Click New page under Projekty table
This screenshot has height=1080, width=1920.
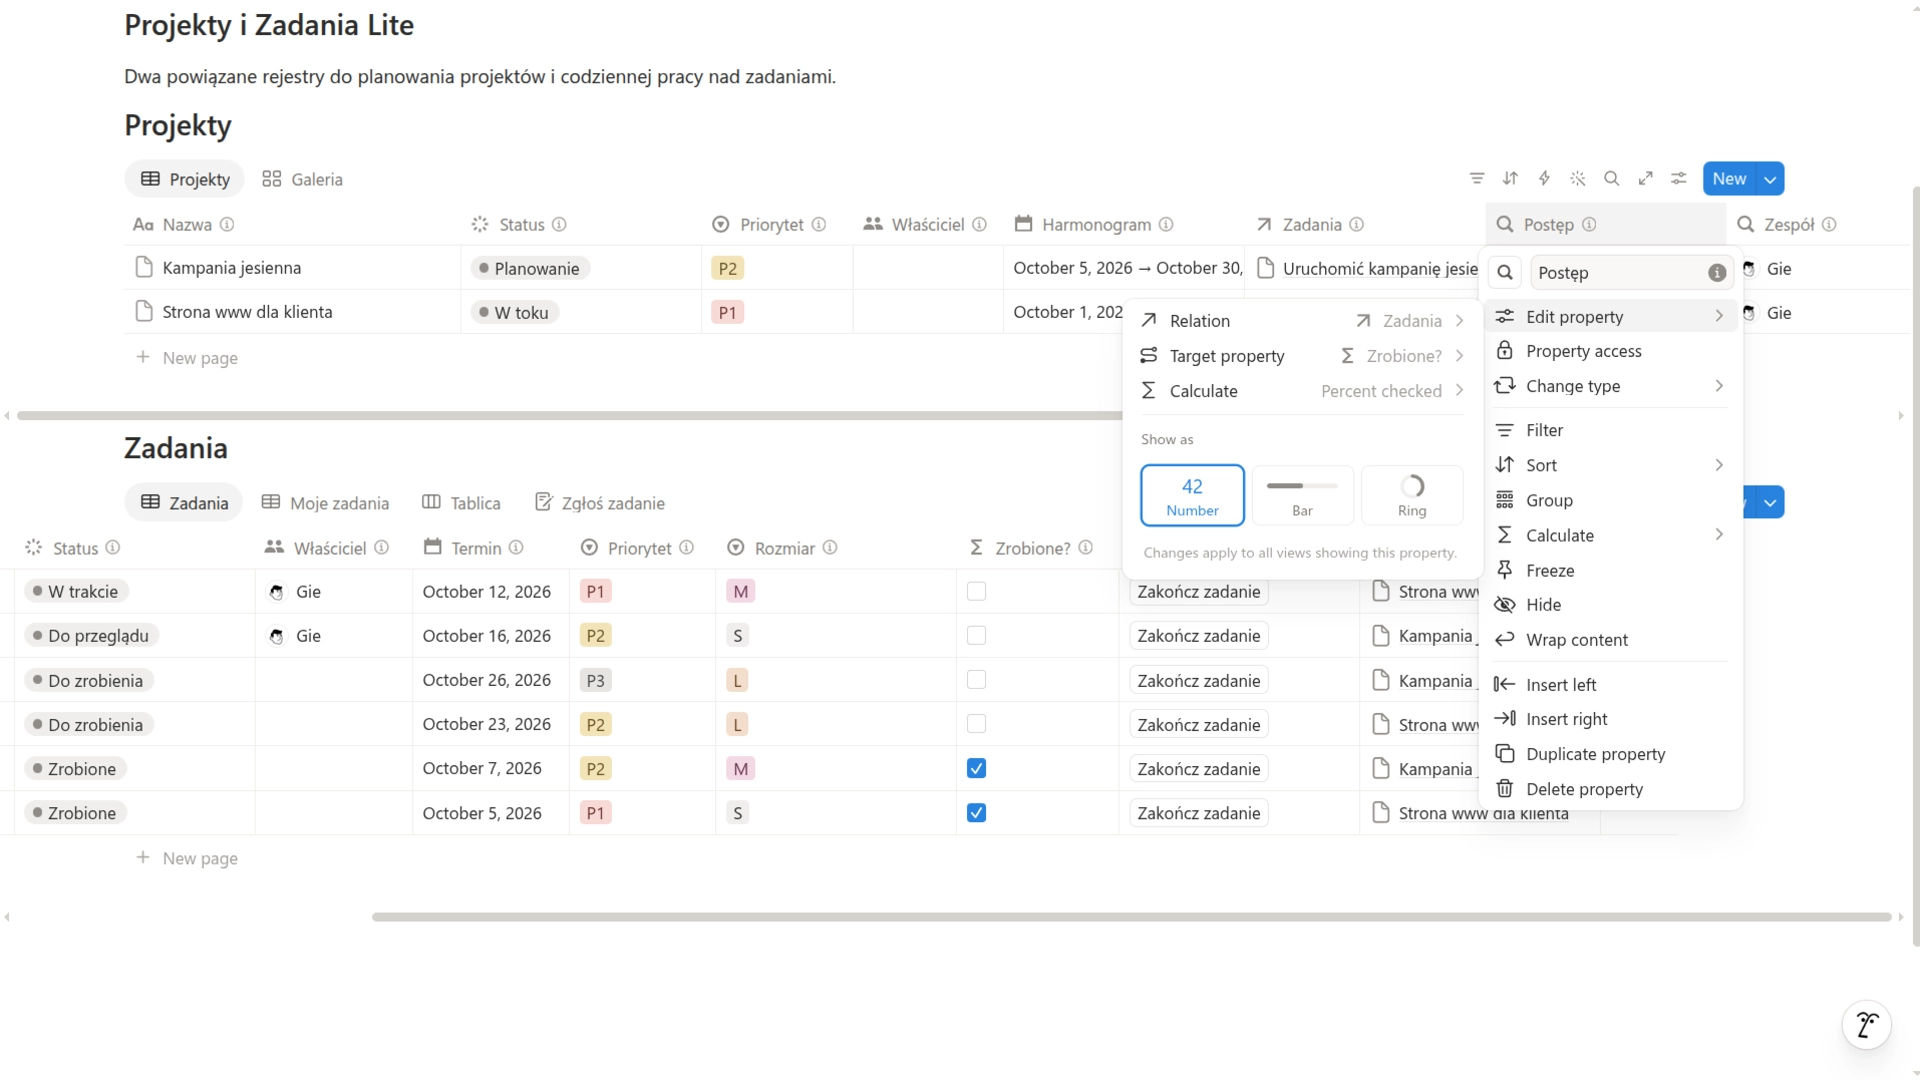(x=187, y=357)
